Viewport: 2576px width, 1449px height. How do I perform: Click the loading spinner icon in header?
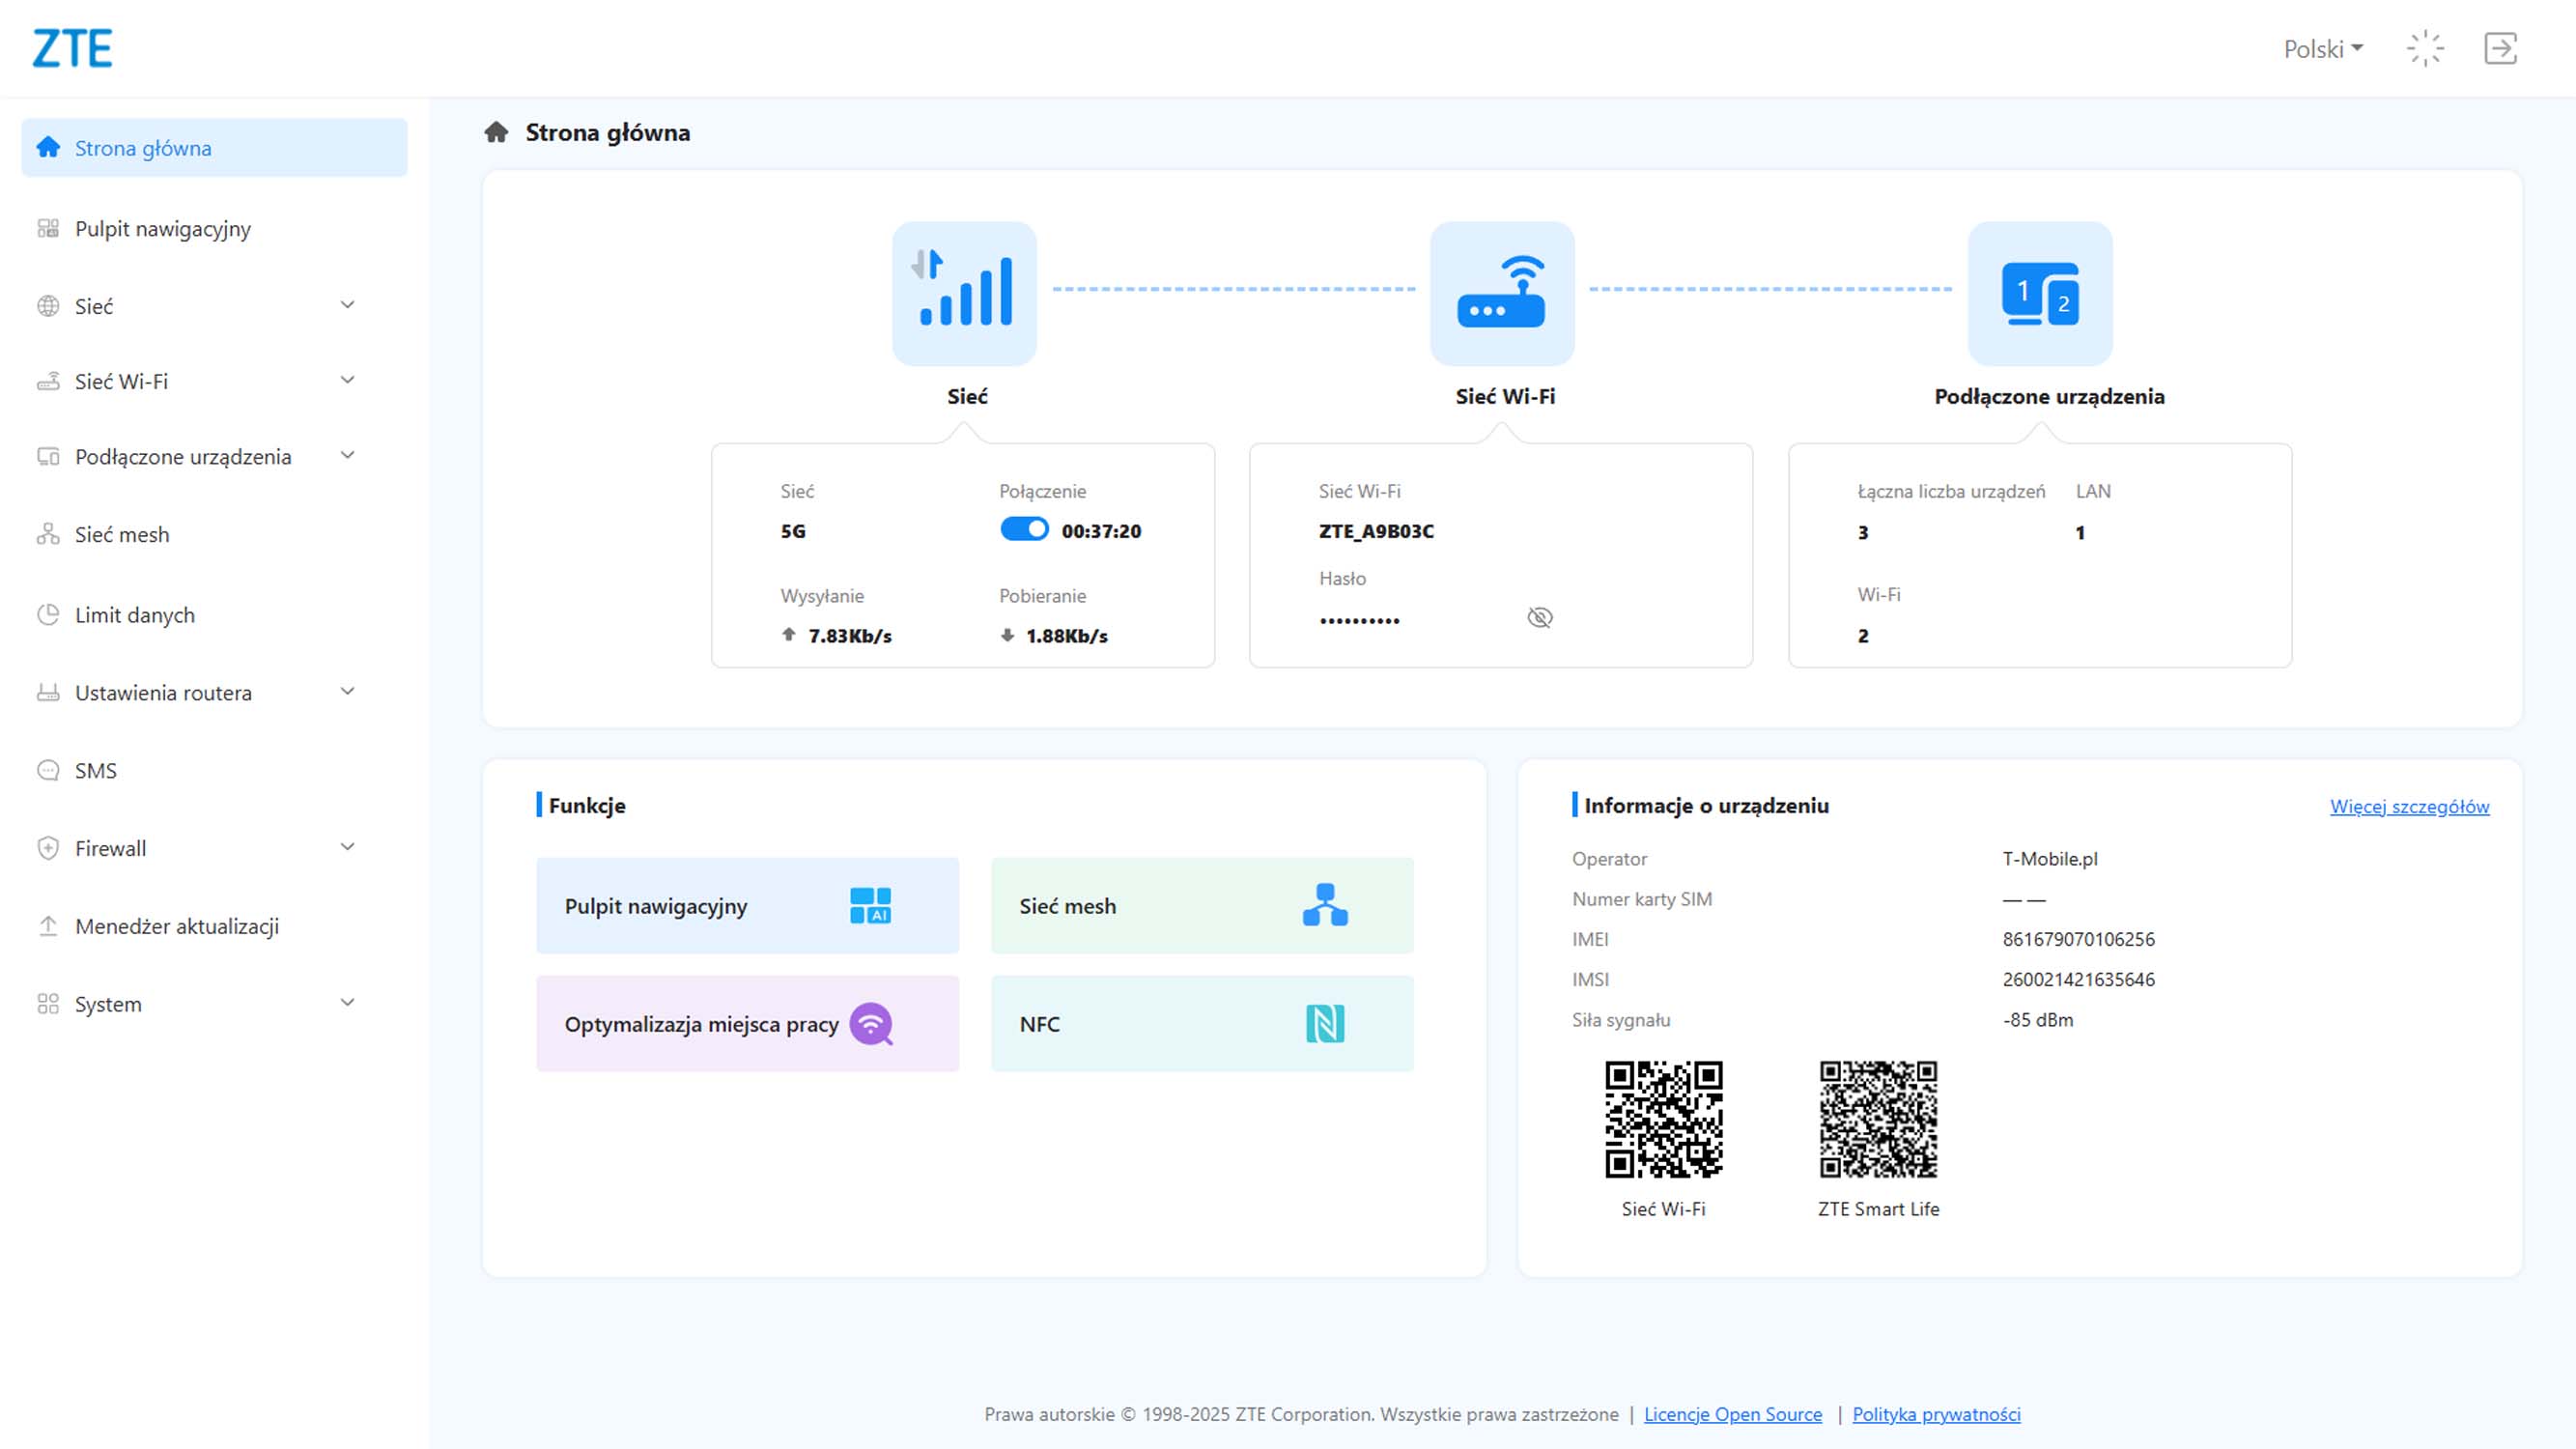coord(2425,48)
